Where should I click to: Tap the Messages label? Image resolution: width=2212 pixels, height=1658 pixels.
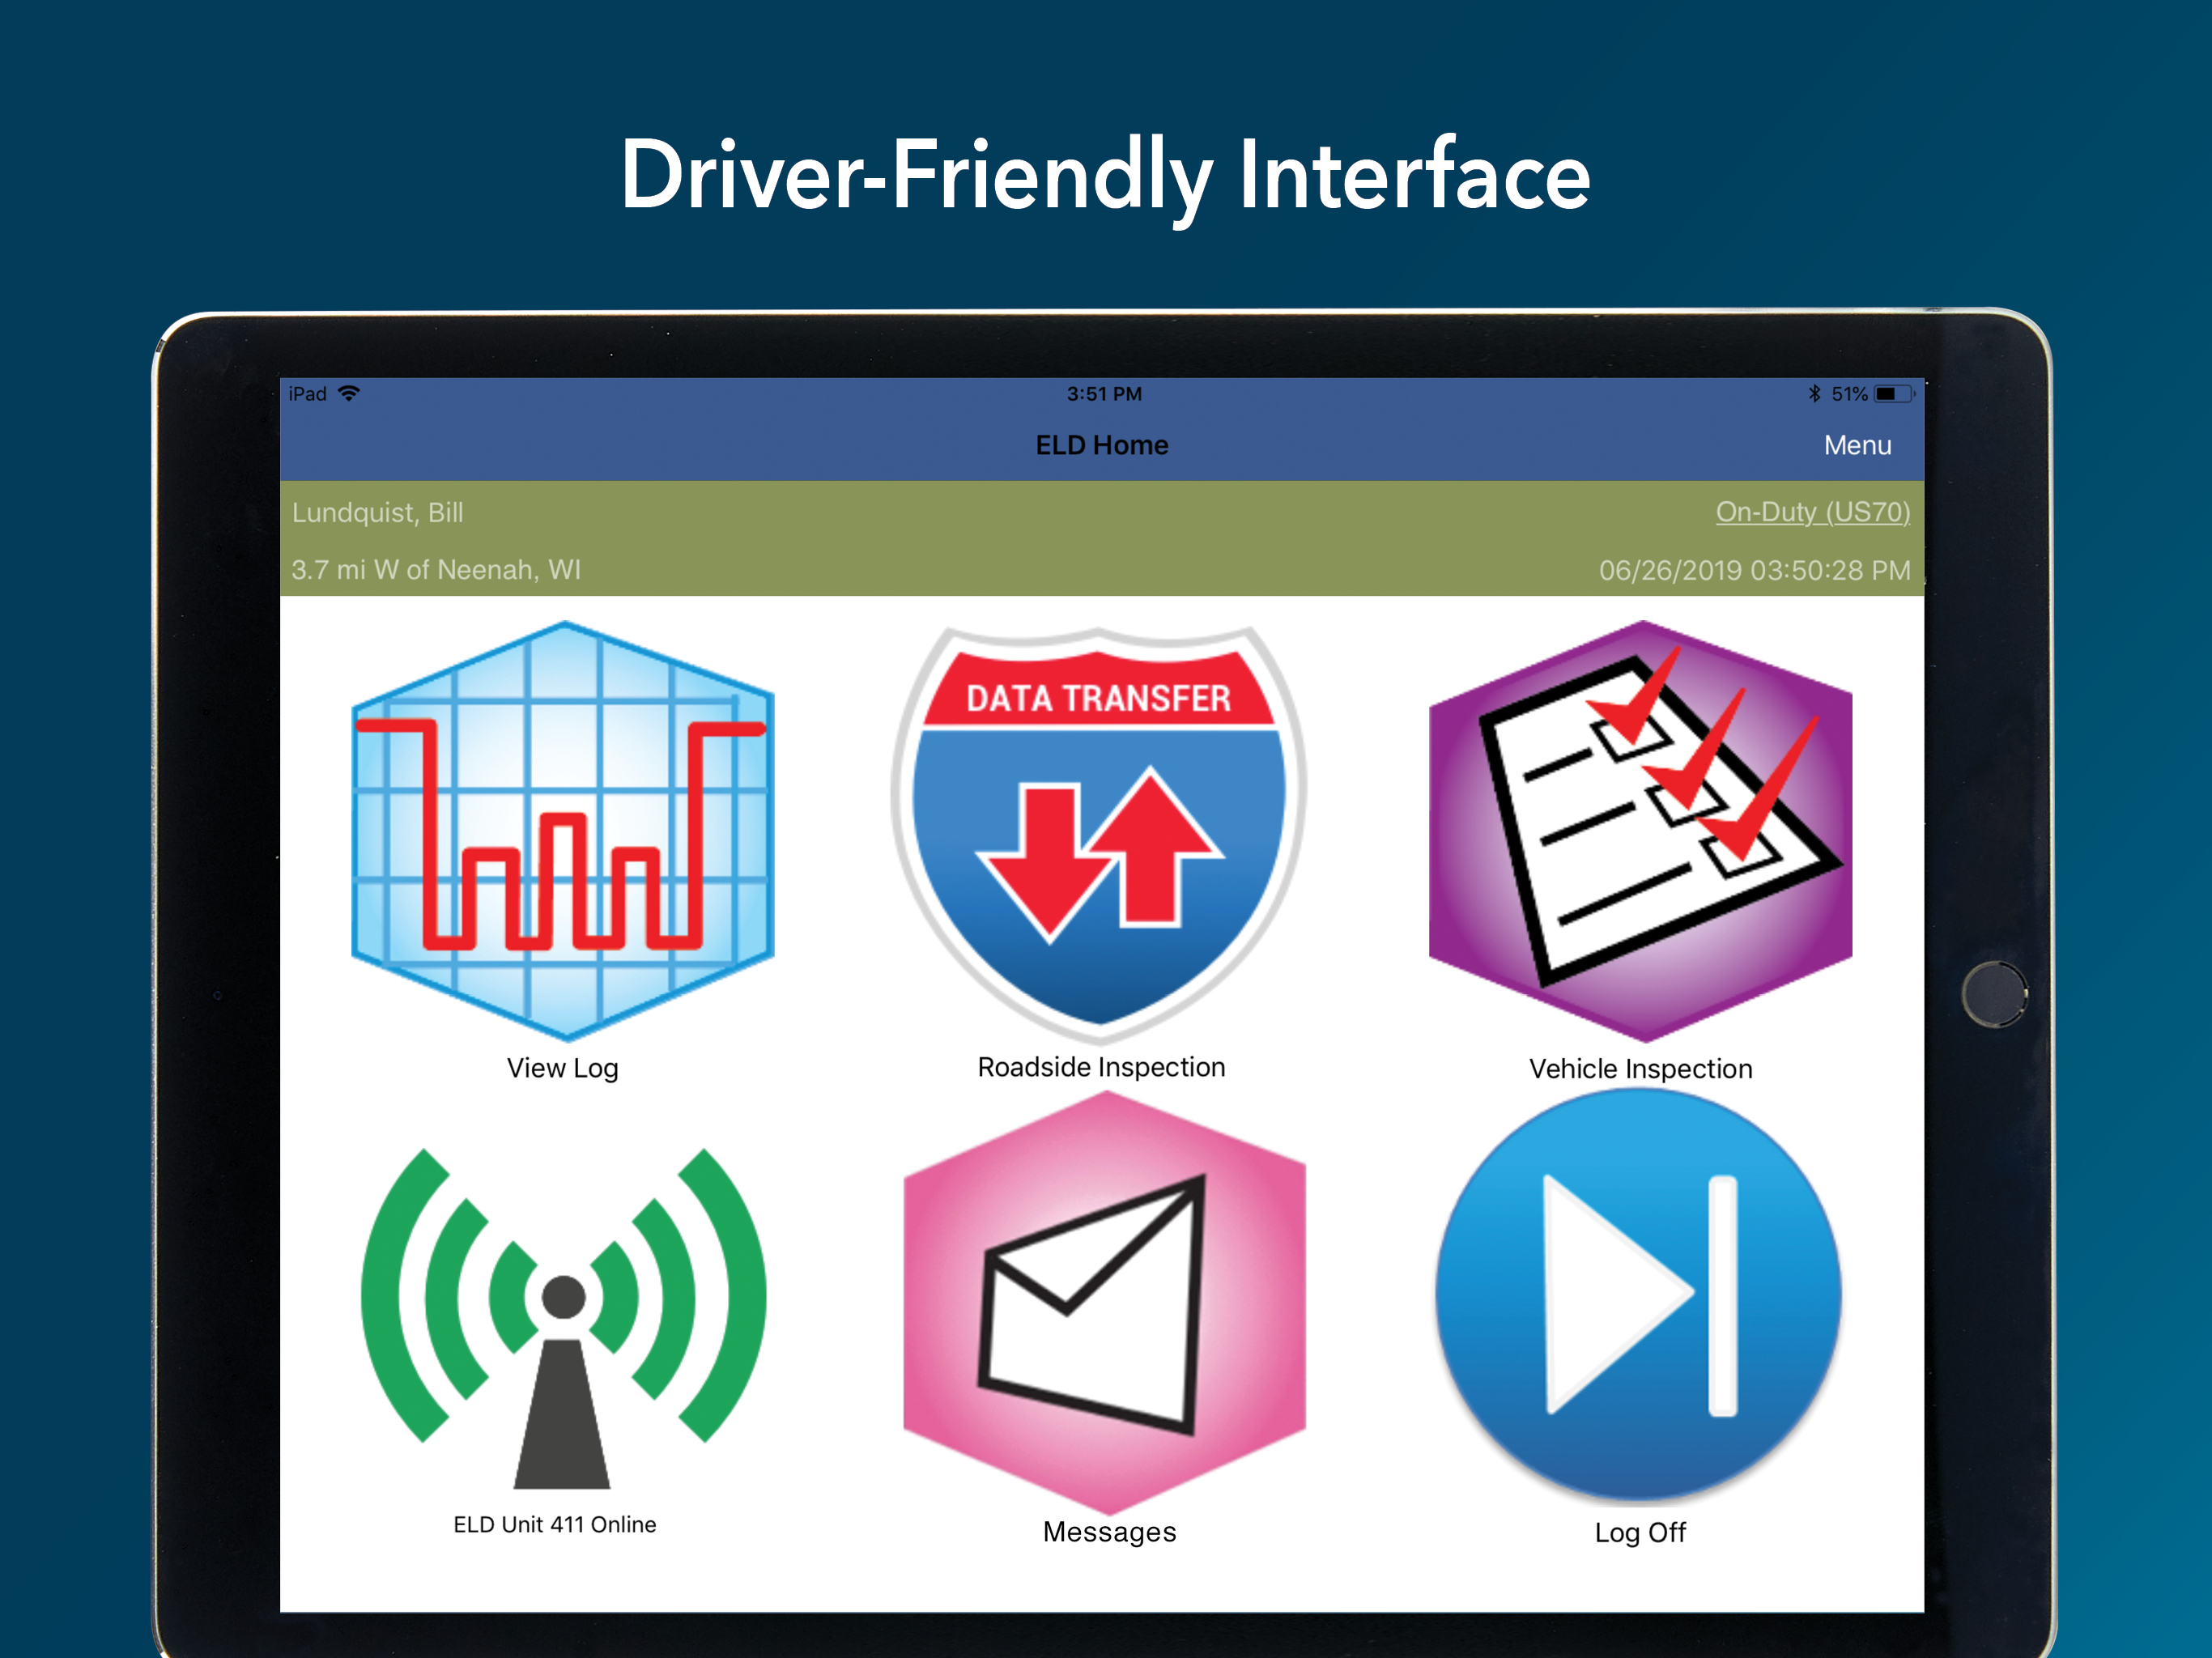click(1109, 1532)
